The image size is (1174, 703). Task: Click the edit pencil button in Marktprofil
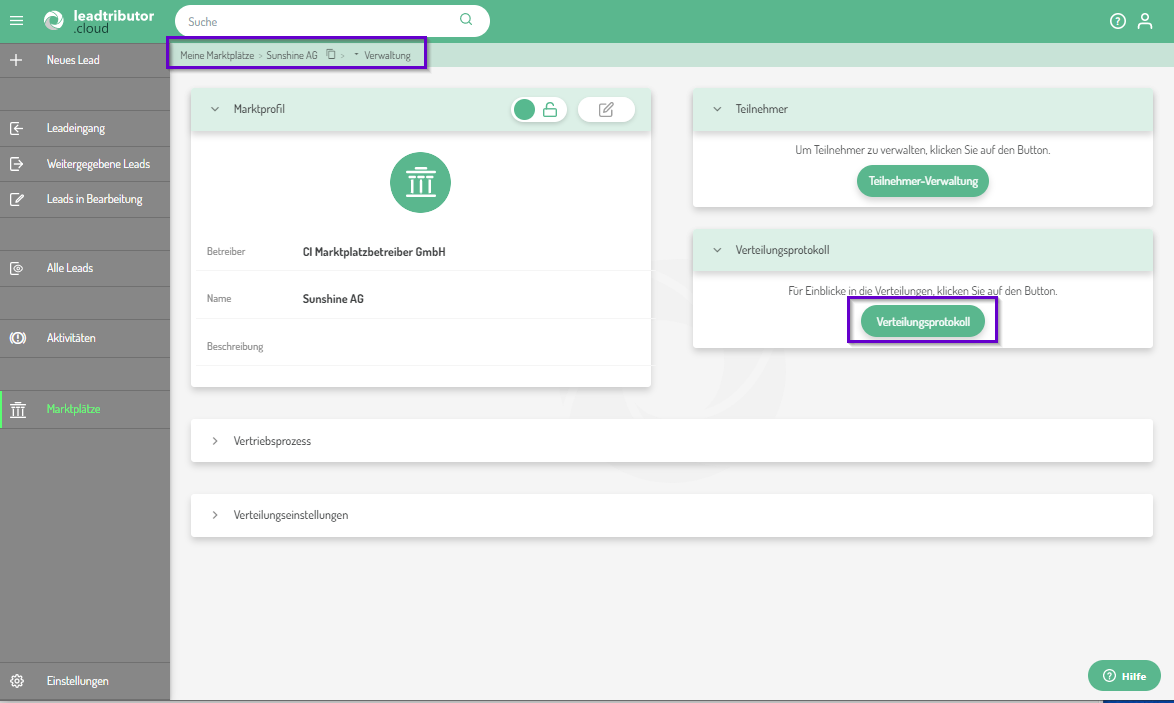click(606, 110)
